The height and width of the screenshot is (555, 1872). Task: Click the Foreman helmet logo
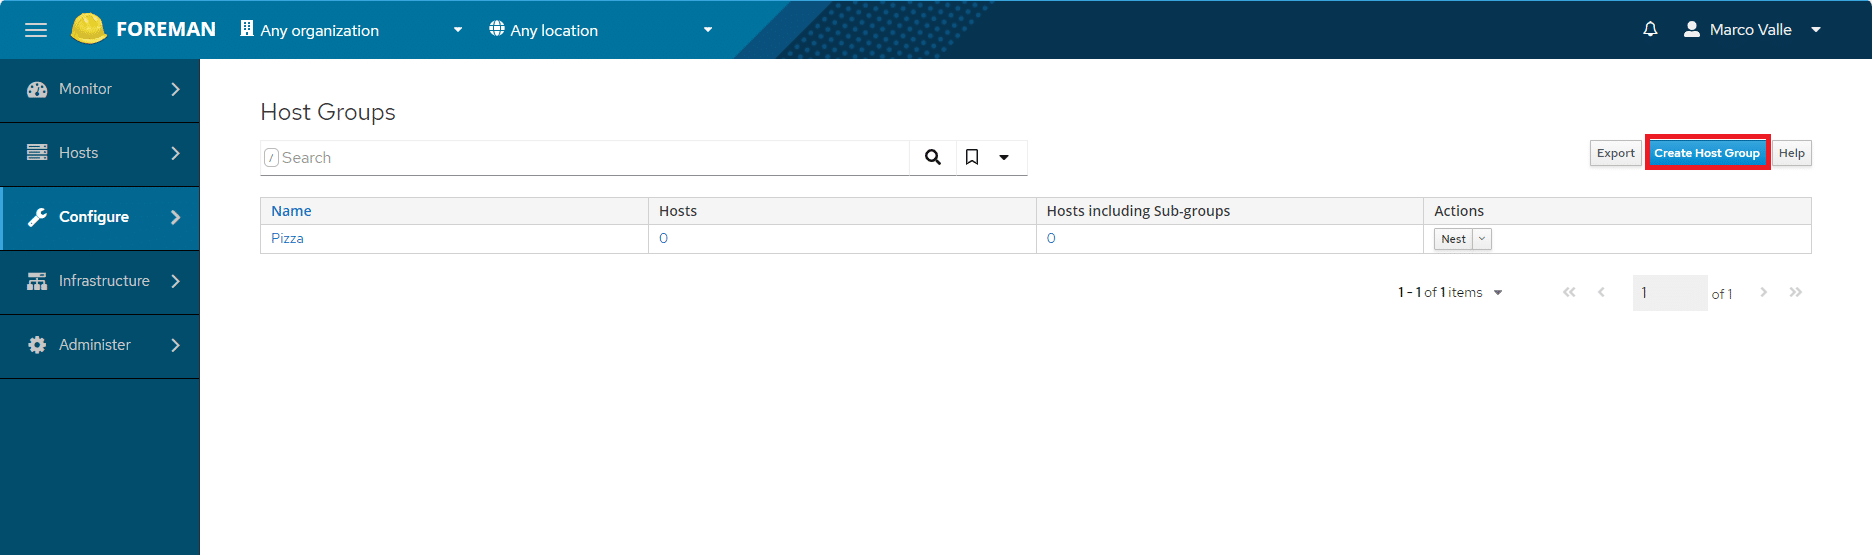click(x=88, y=29)
